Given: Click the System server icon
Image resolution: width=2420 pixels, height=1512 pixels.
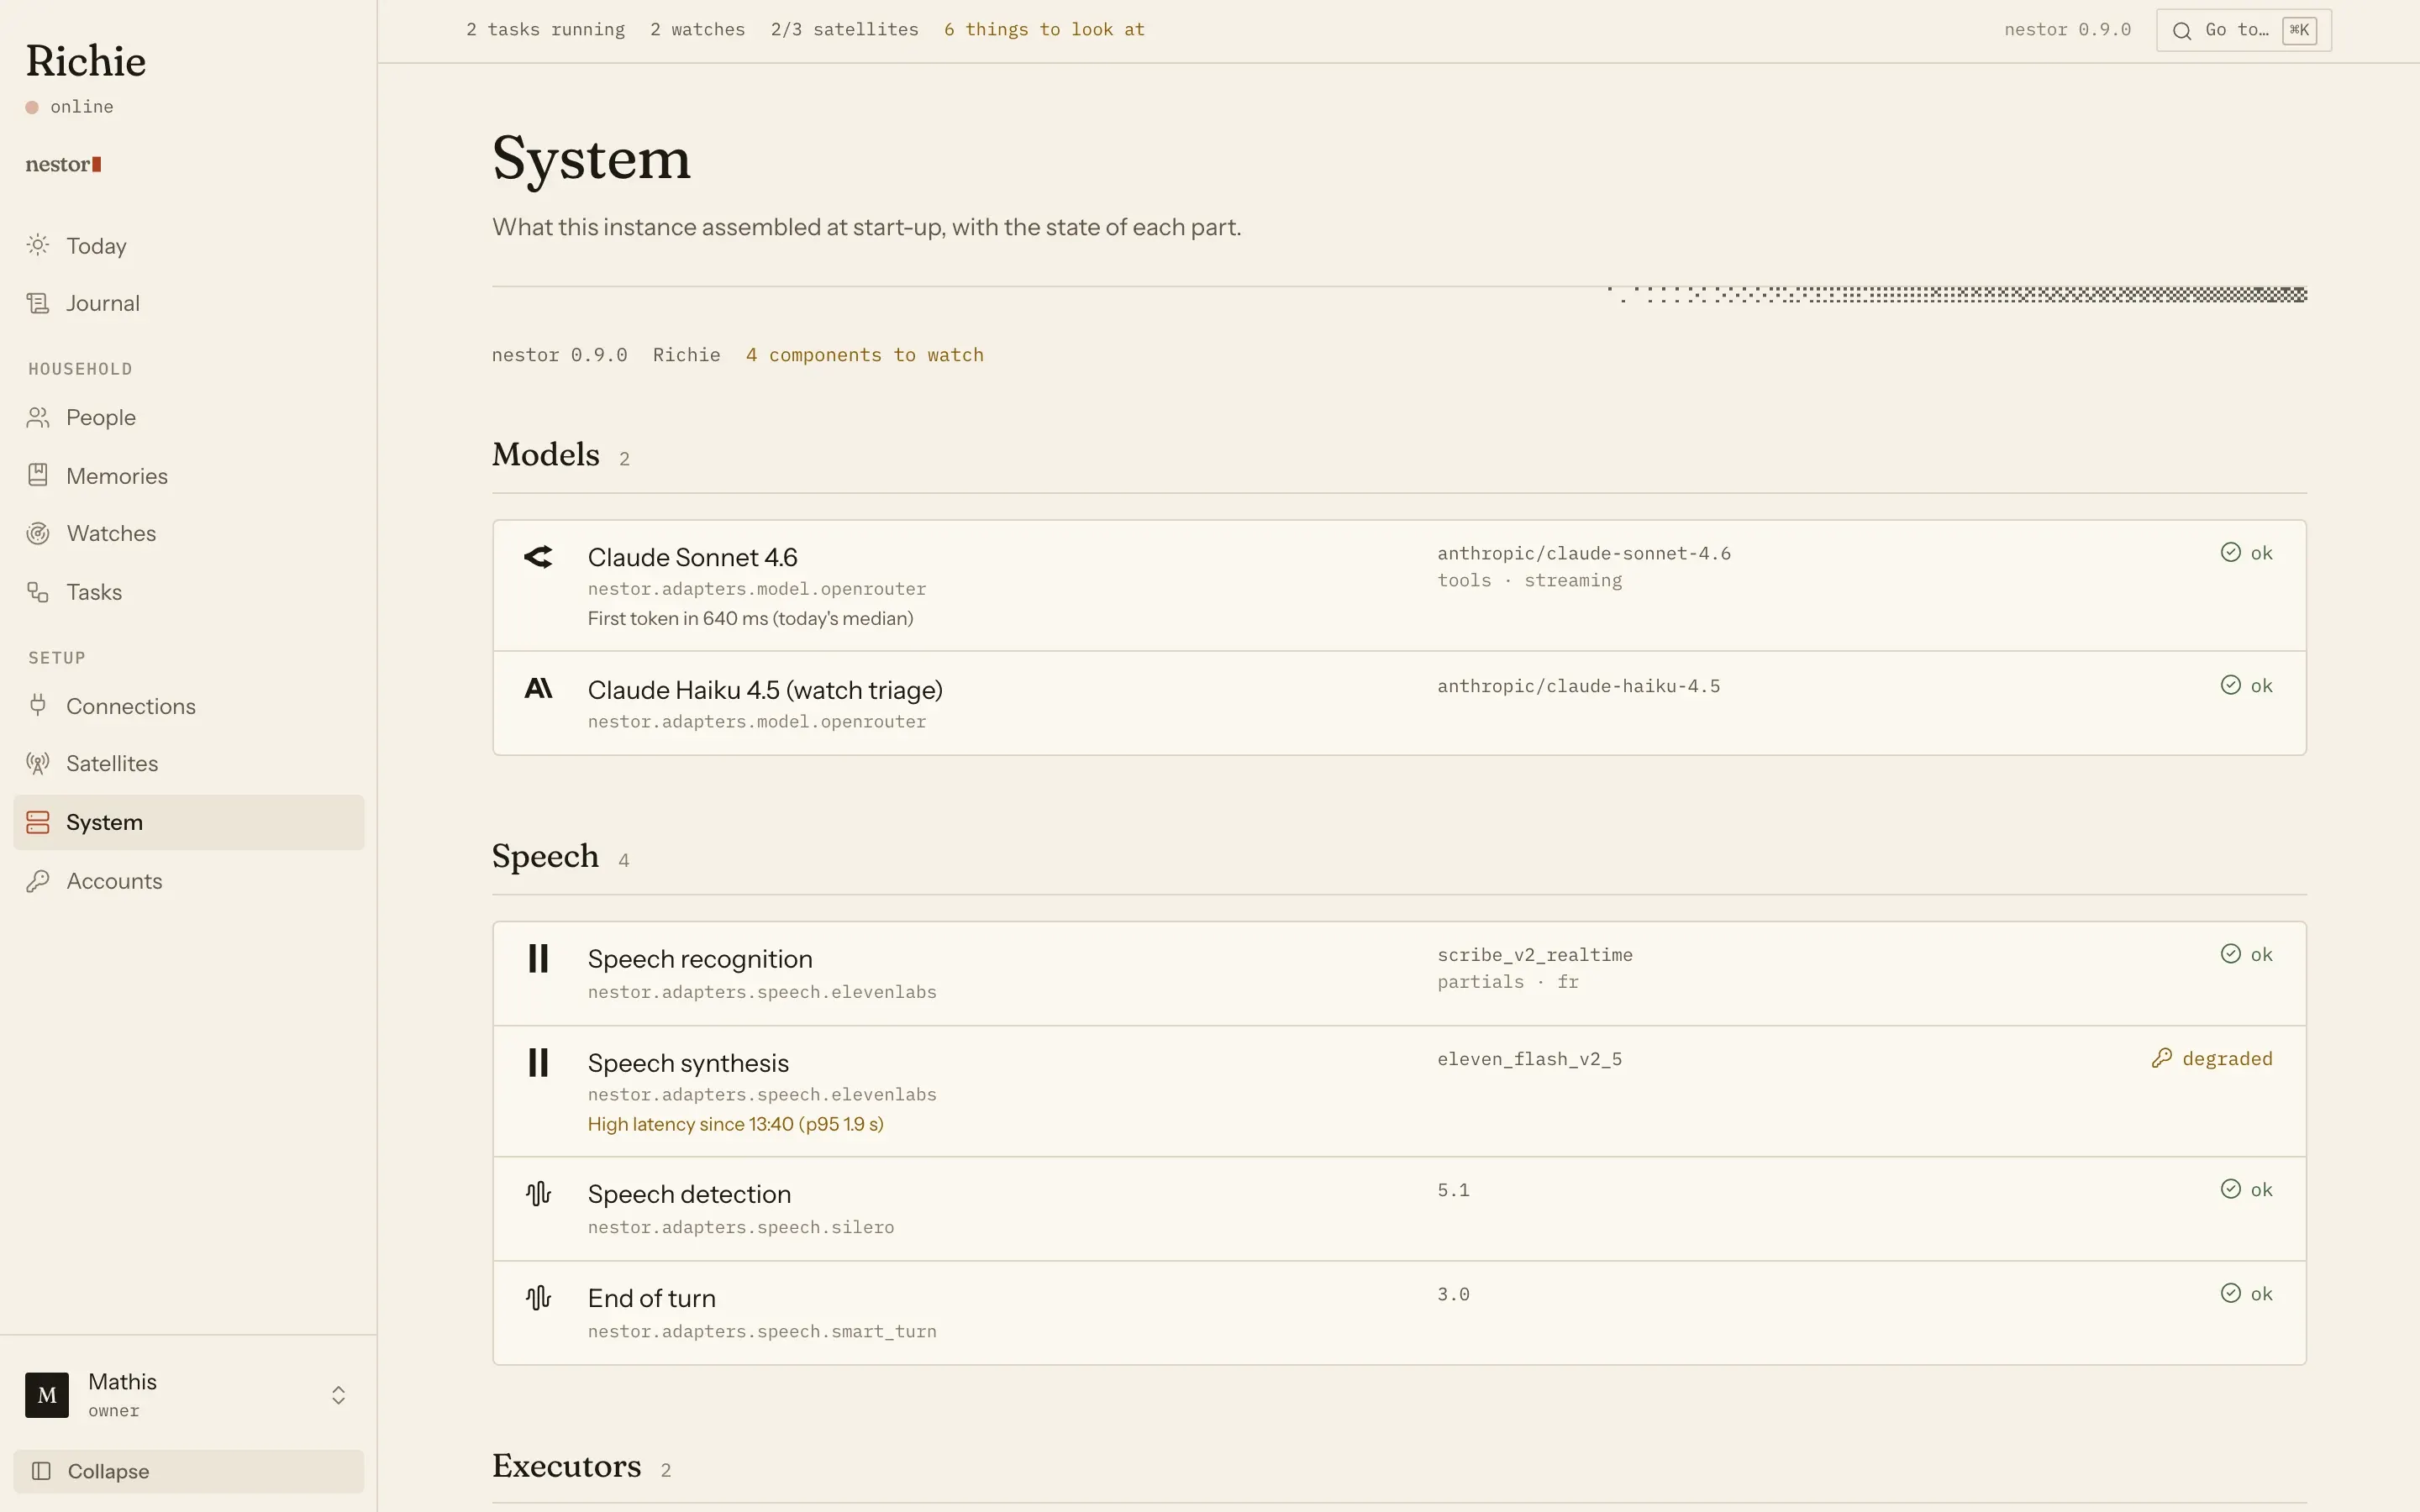Looking at the screenshot, I should [38, 822].
